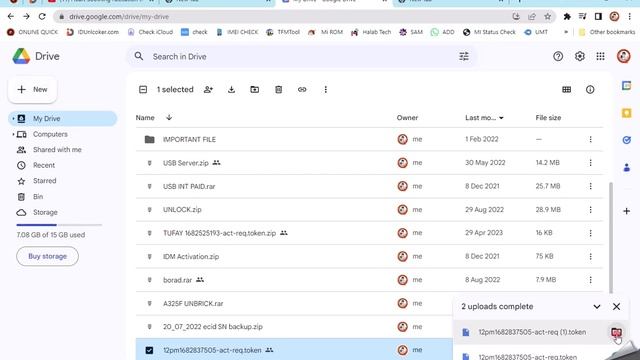Uncheck the 12pm1682837505-act-req.token checkbox
The width and height of the screenshot is (640, 360).
tap(149, 350)
